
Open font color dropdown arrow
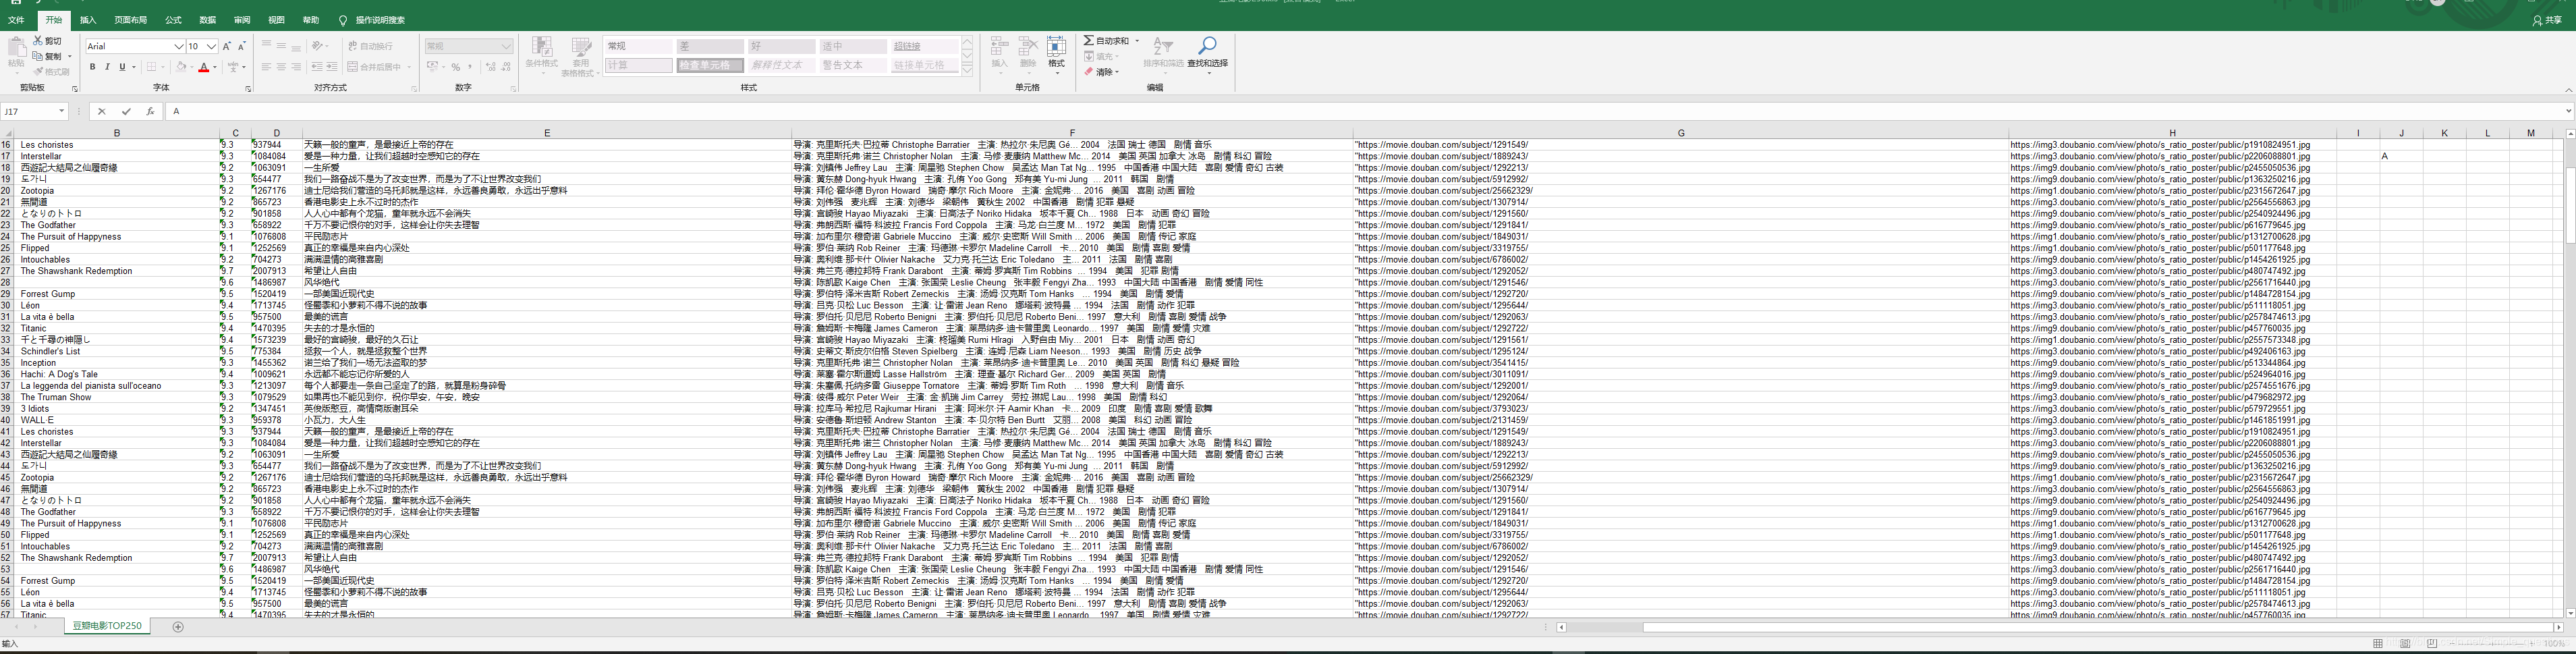[x=216, y=67]
